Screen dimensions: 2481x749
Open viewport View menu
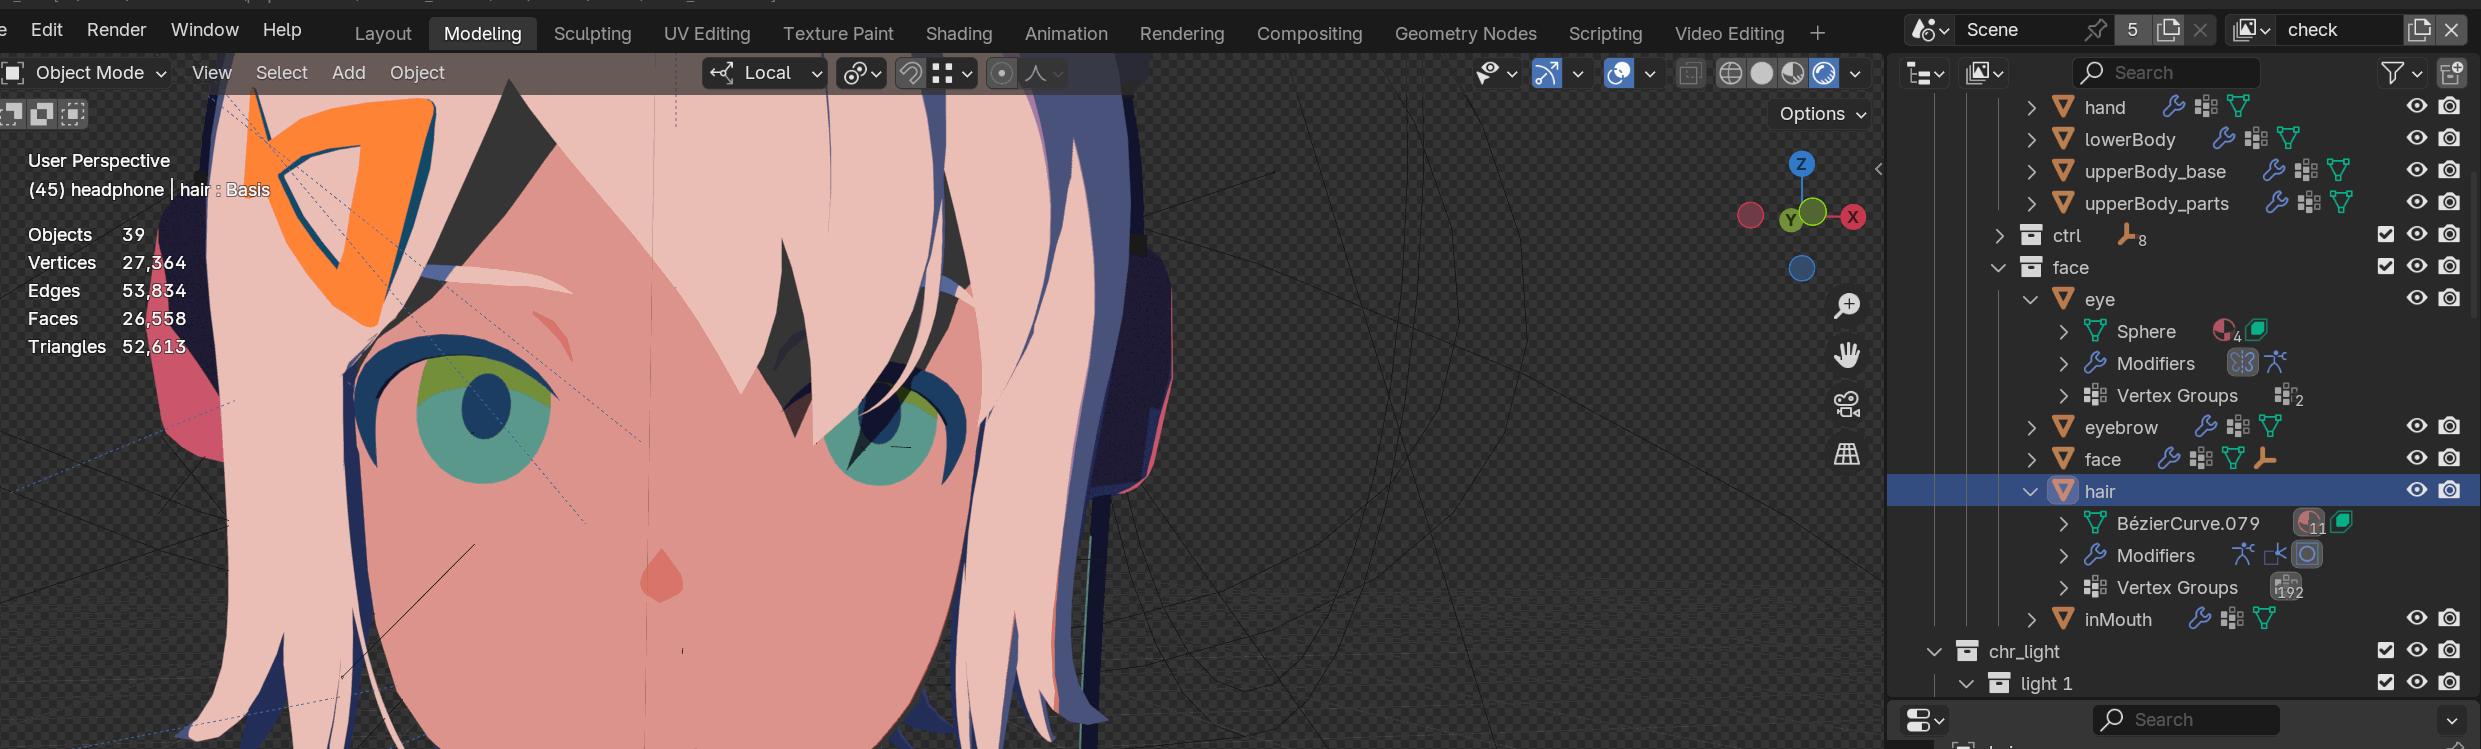pos(212,73)
